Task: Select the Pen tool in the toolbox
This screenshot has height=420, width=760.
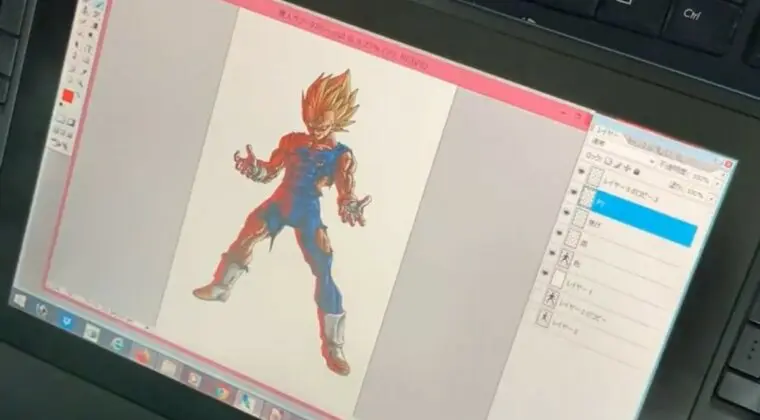Action: click(74, 56)
